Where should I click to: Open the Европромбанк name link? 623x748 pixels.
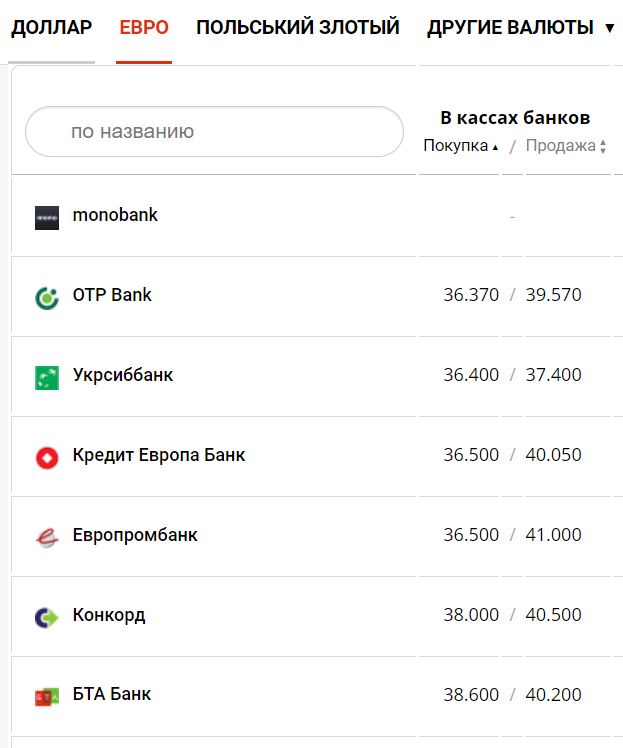click(x=135, y=535)
